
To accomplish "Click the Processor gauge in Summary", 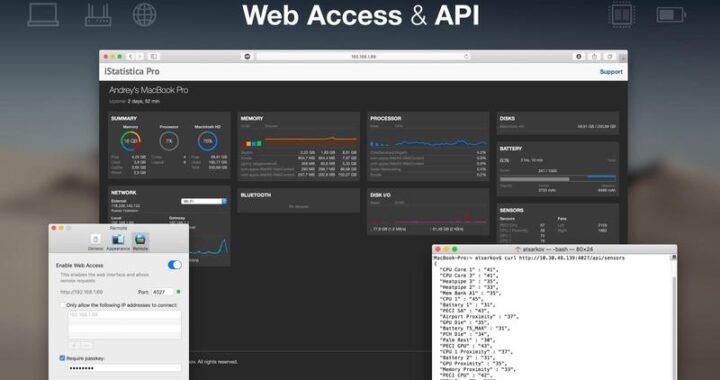I will 169,141.
